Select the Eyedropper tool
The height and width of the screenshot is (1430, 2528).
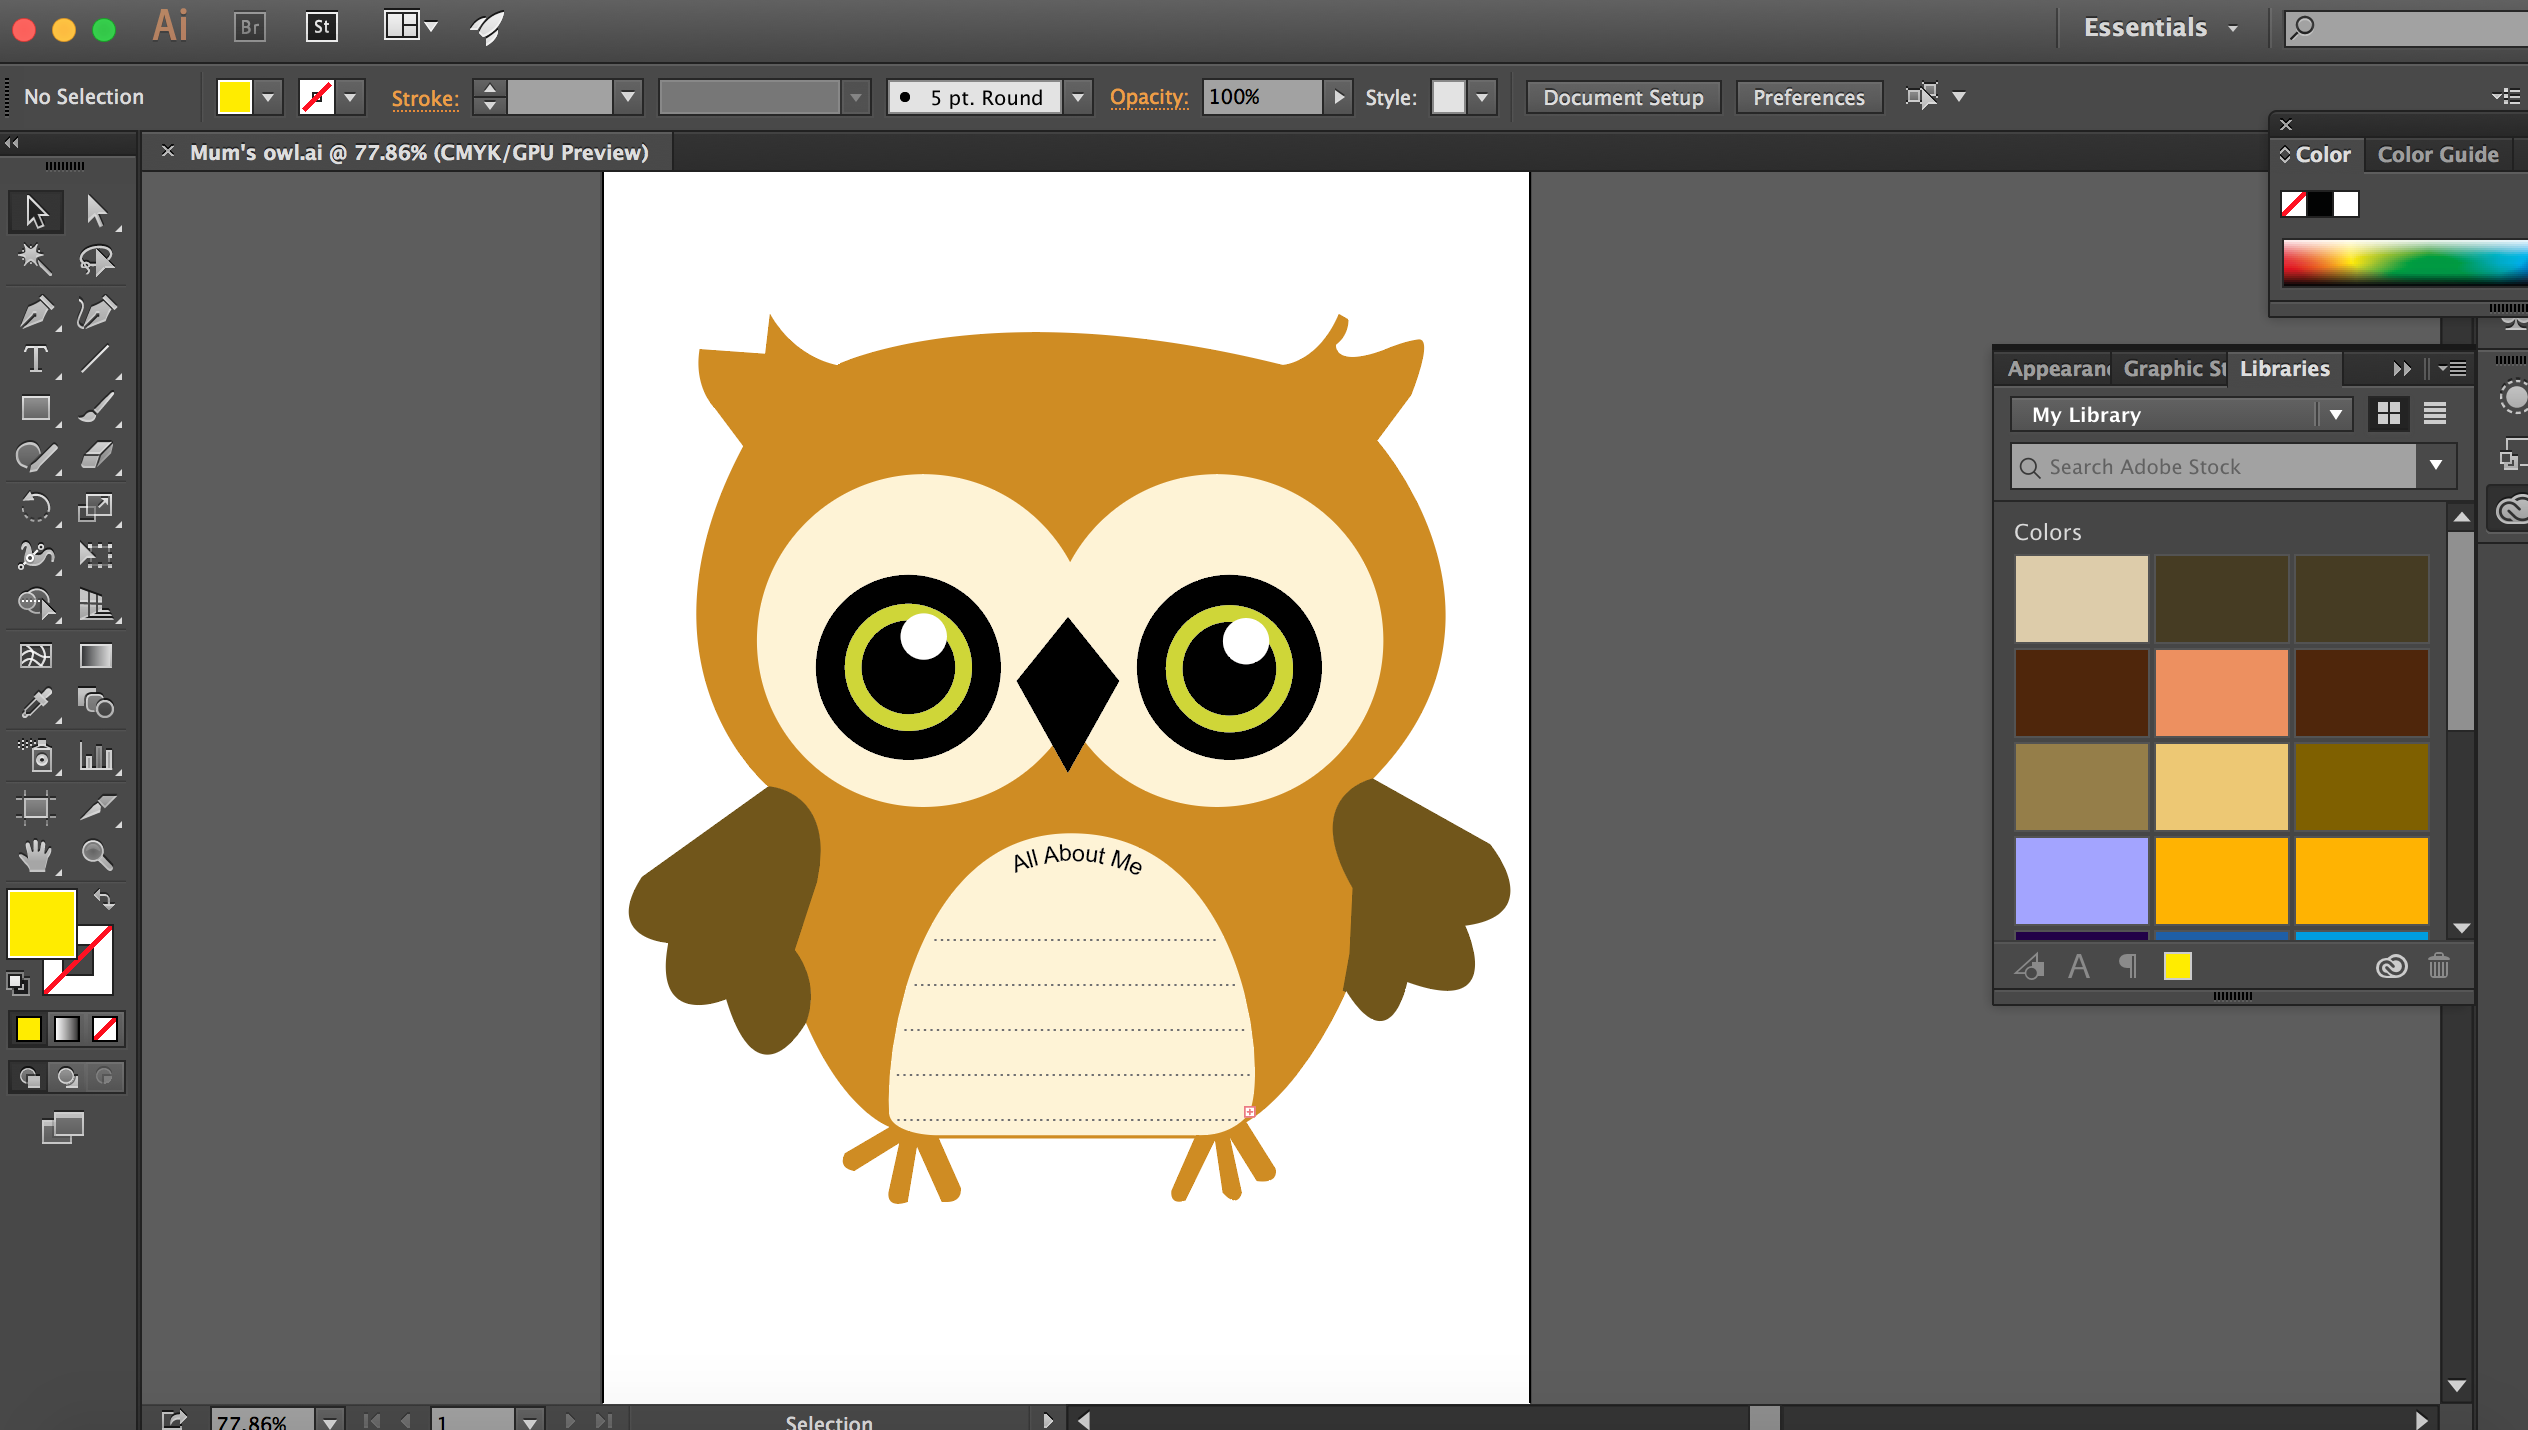36,704
